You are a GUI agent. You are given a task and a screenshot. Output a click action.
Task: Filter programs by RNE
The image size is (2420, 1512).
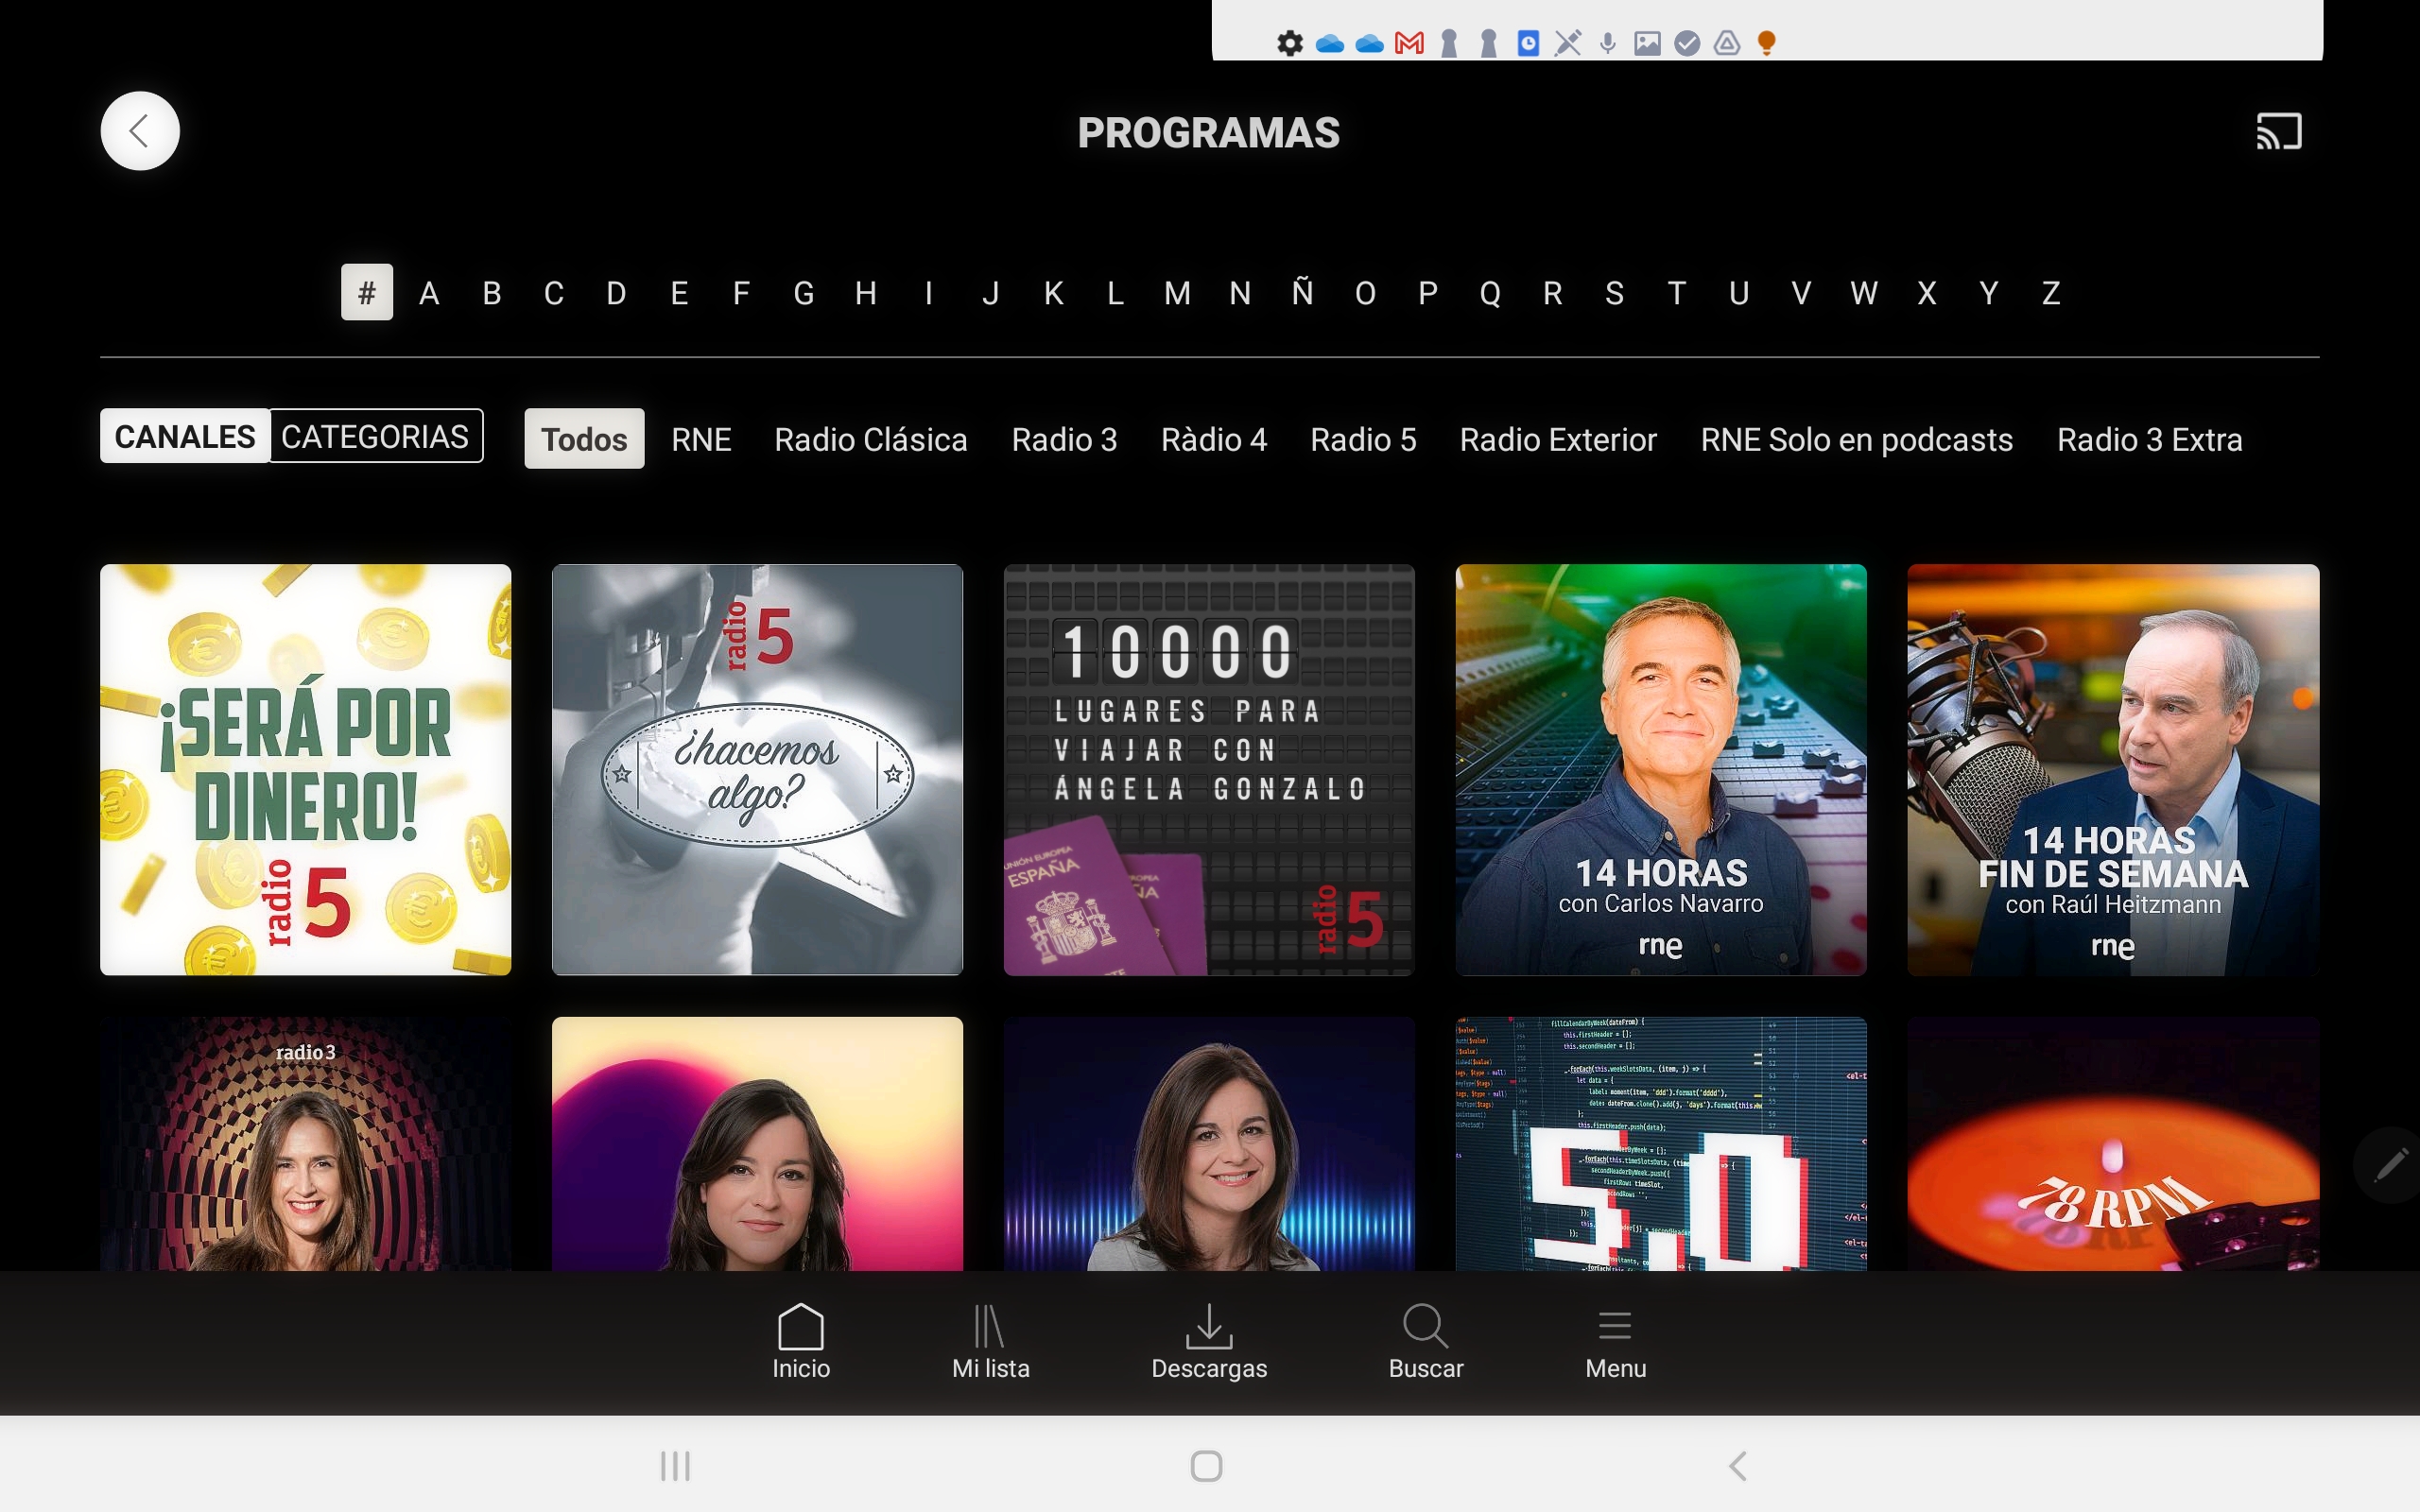(701, 439)
